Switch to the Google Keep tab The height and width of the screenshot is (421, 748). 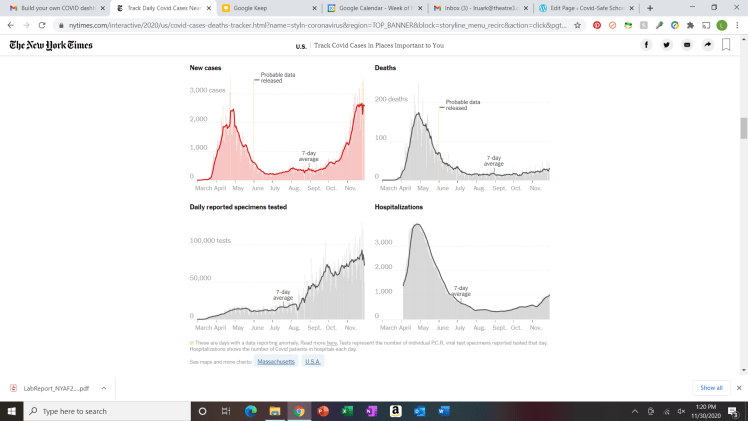pyautogui.click(x=265, y=8)
